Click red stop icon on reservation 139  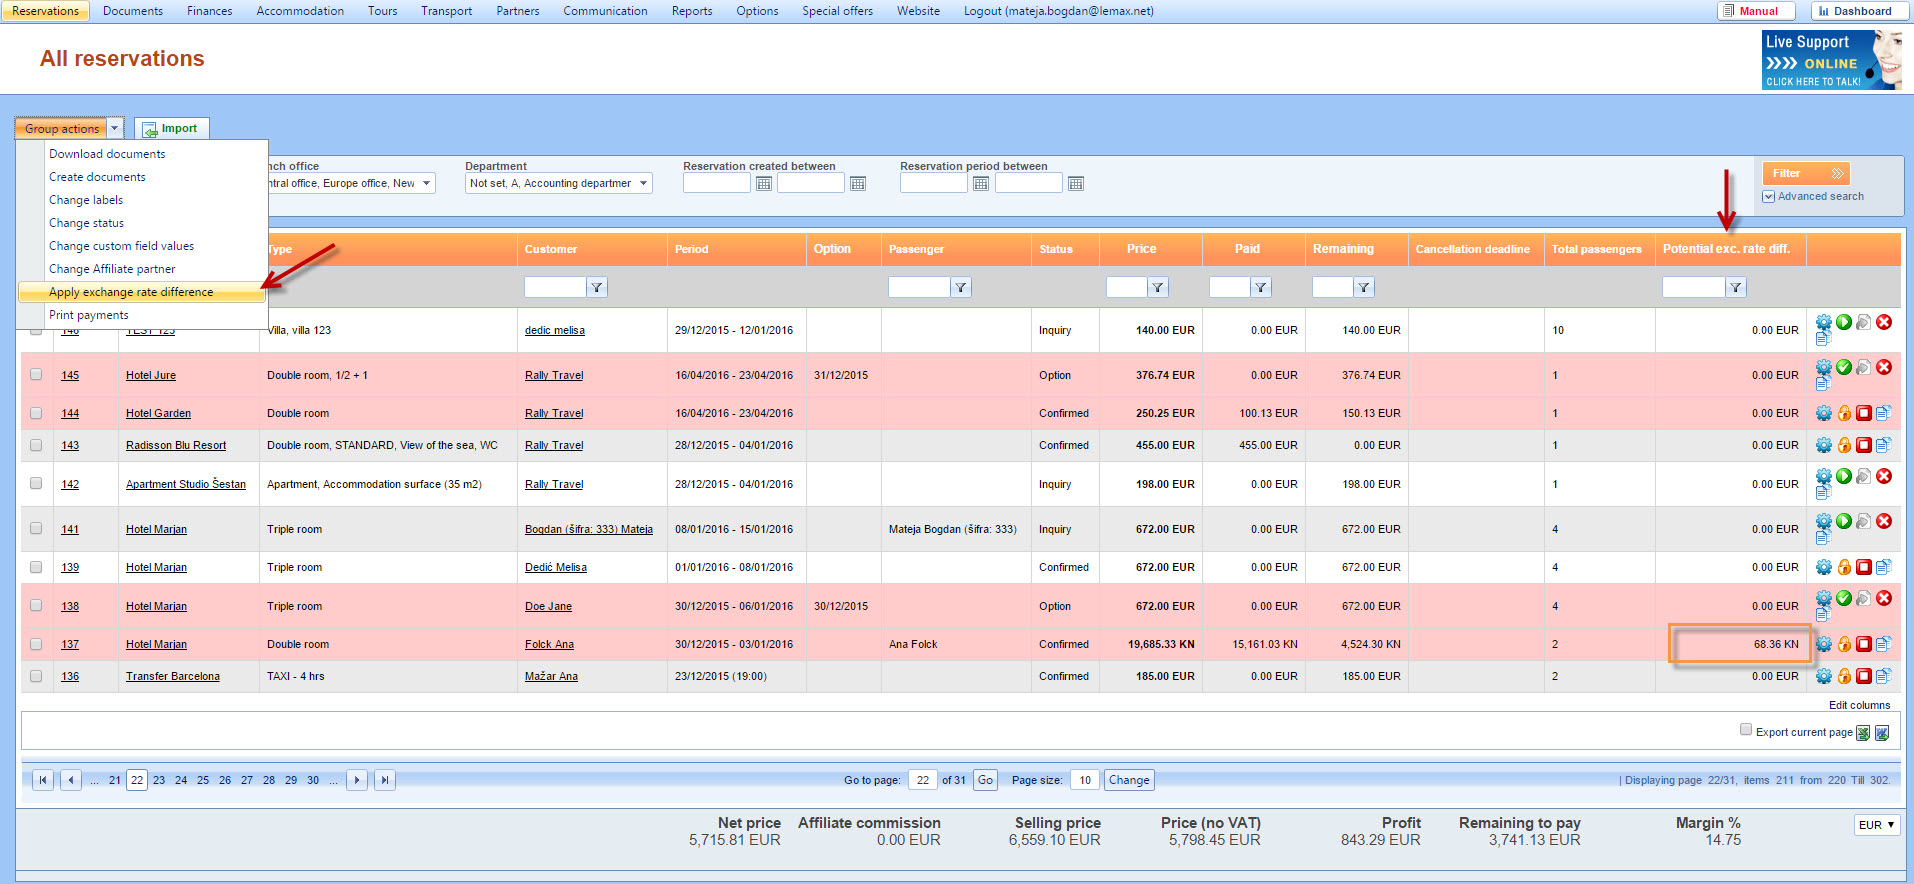pyautogui.click(x=1864, y=567)
